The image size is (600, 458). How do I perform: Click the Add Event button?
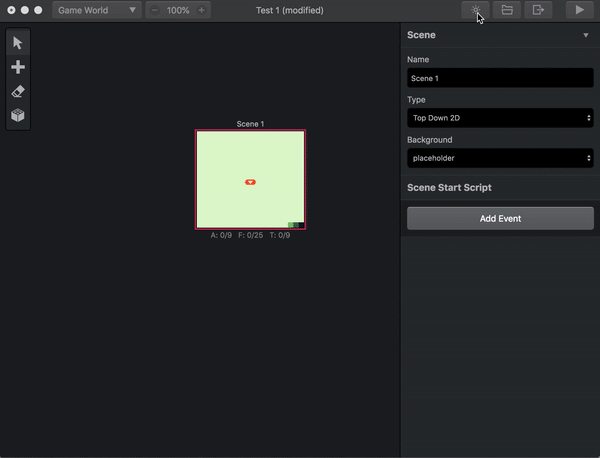click(x=500, y=218)
